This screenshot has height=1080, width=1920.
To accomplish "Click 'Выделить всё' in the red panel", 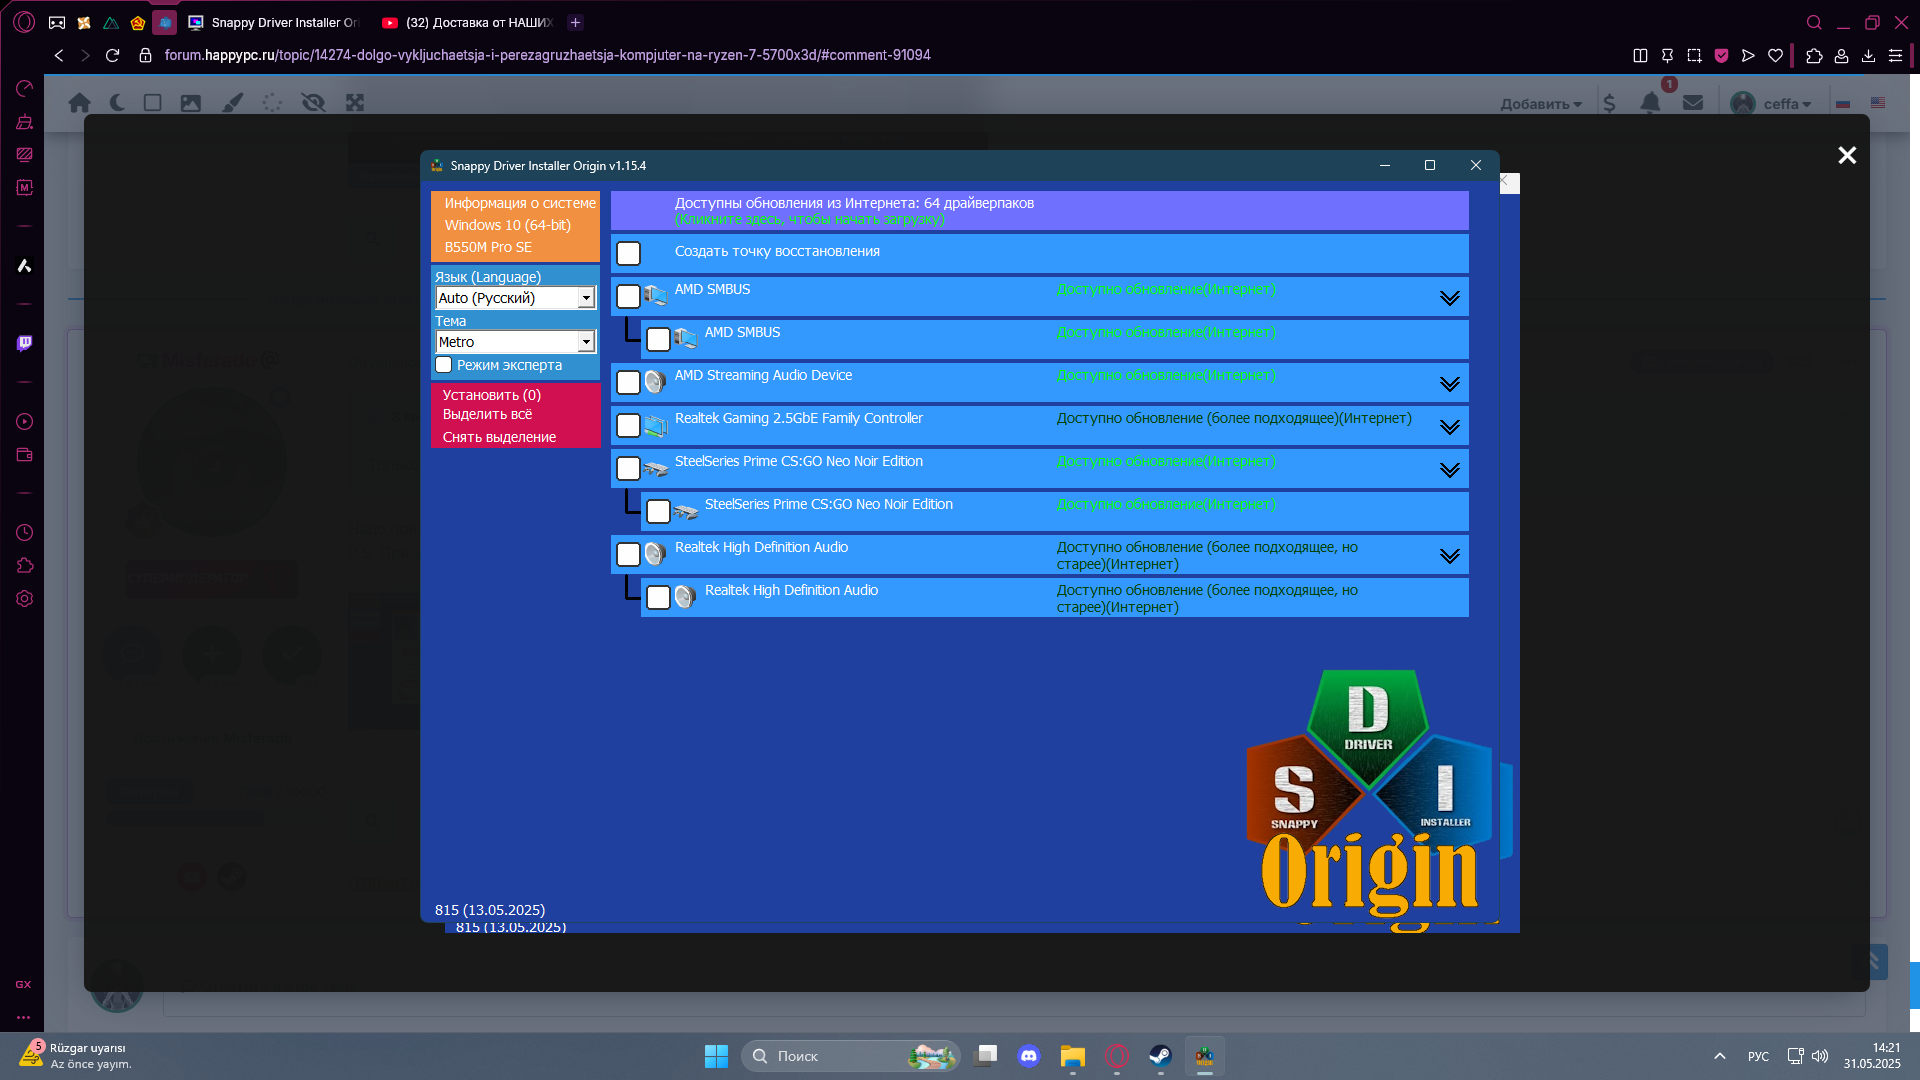I will coord(487,414).
